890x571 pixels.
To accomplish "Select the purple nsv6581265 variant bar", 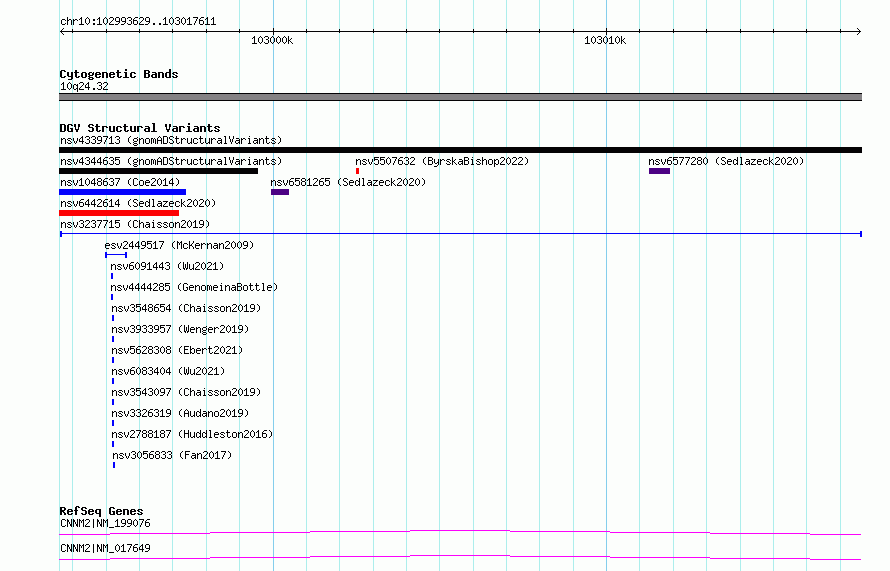I will (280, 192).
